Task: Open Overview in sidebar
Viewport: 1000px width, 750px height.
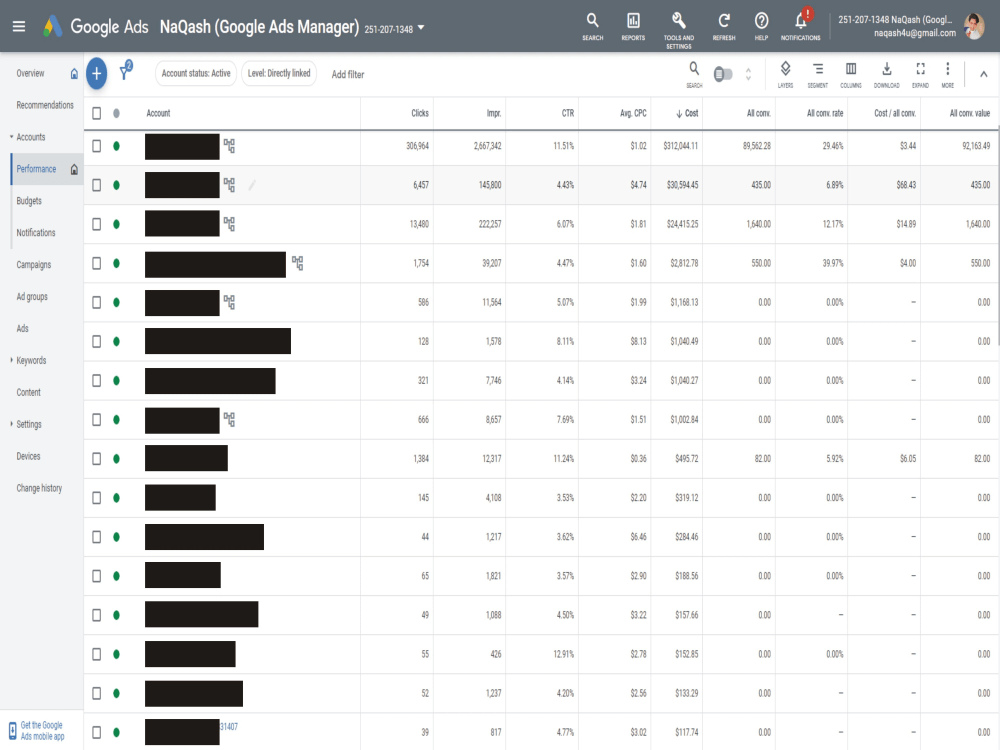Action: click(31, 73)
